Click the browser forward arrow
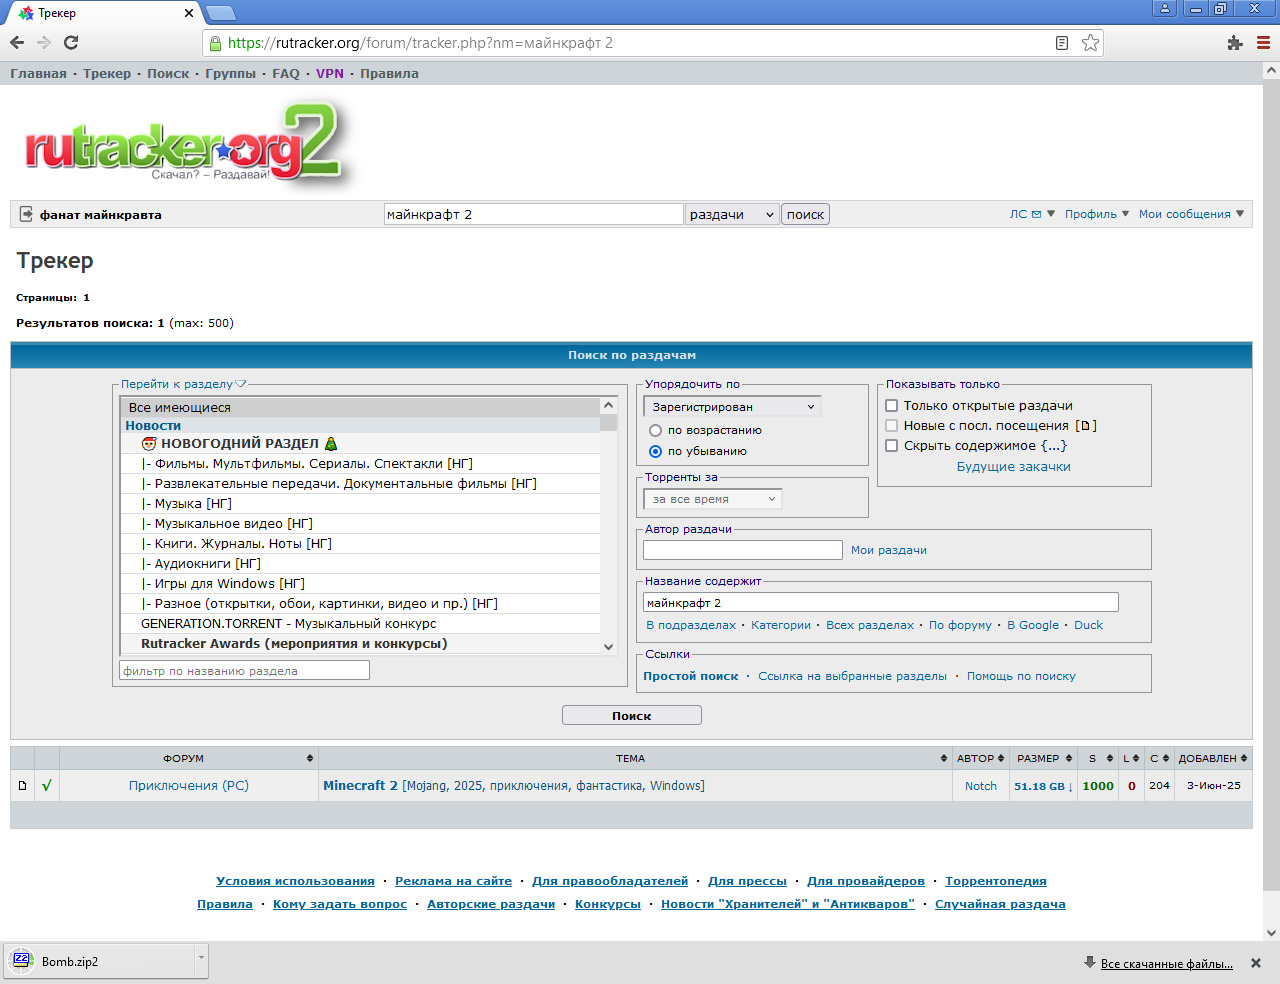Viewport: 1280px width, 984px height. coord(44,42)
